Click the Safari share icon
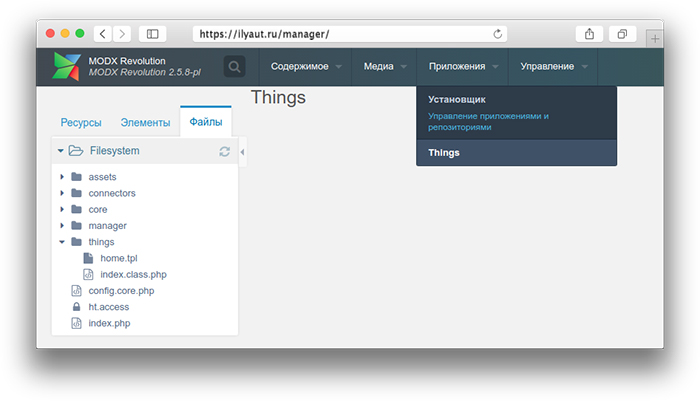Image resolution: width=700 pixels, height=401 pixels. (x=589, y=34)
